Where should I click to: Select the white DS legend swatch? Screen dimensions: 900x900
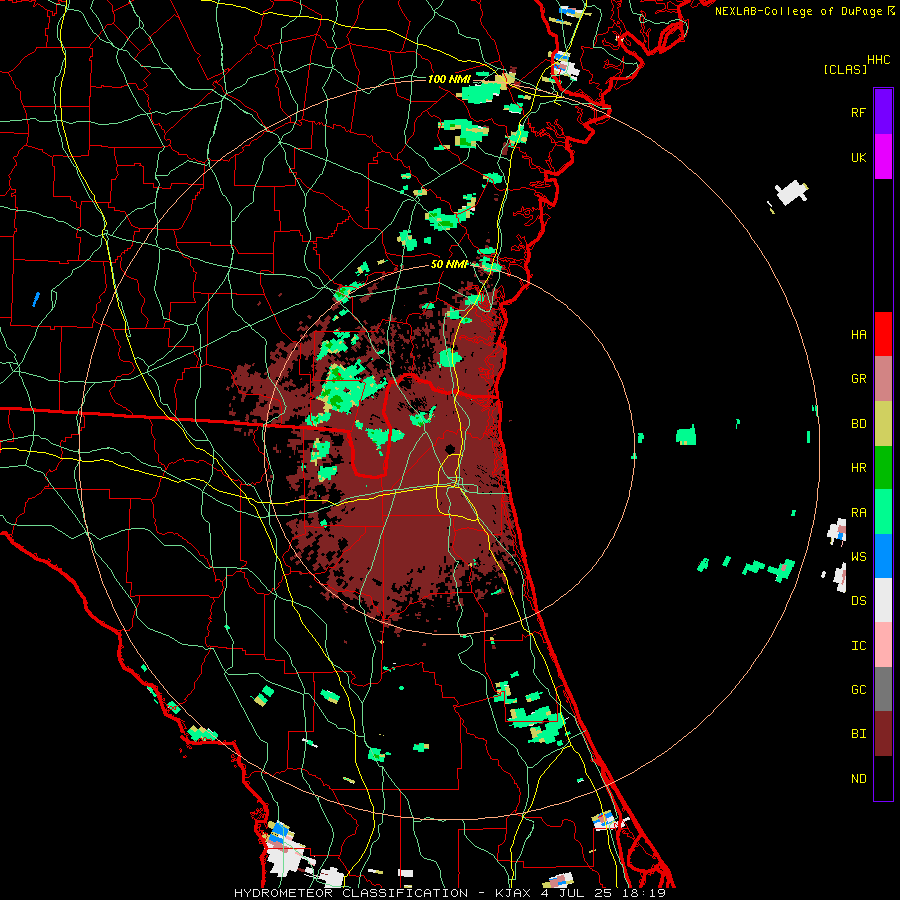[x=883, y=600]
